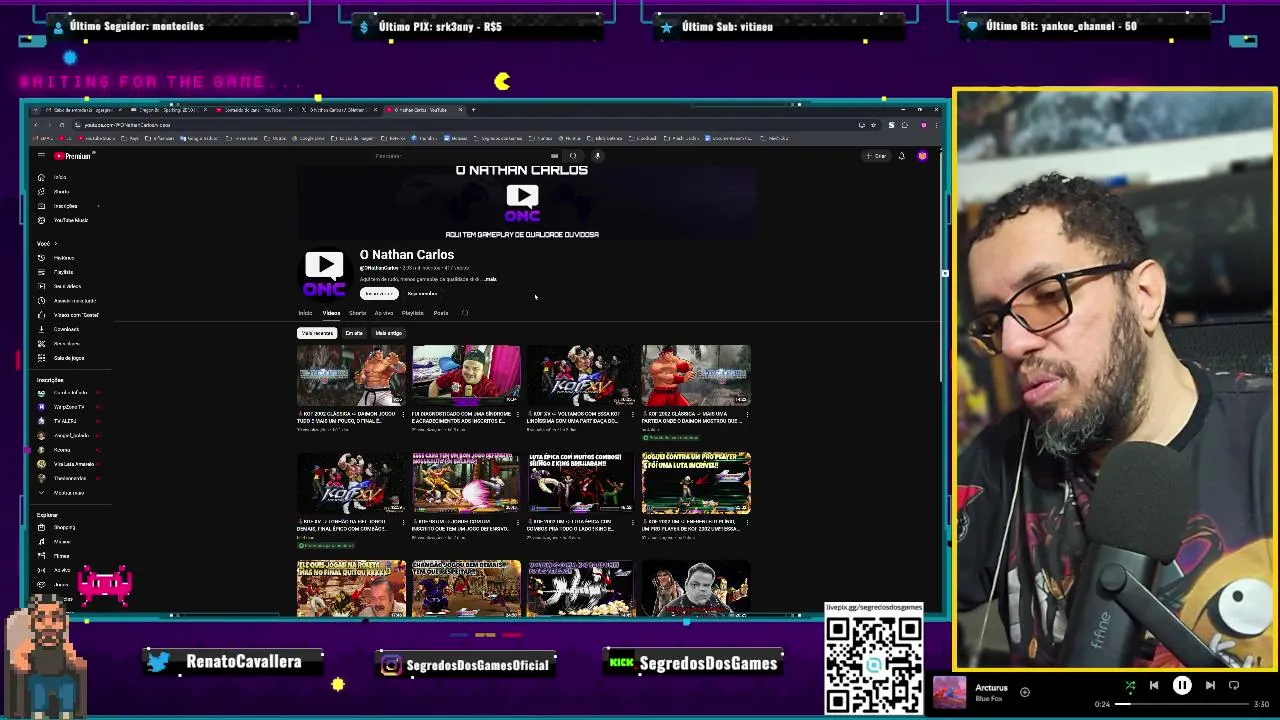Search within channel using magnifier icon

coord(465,313)
